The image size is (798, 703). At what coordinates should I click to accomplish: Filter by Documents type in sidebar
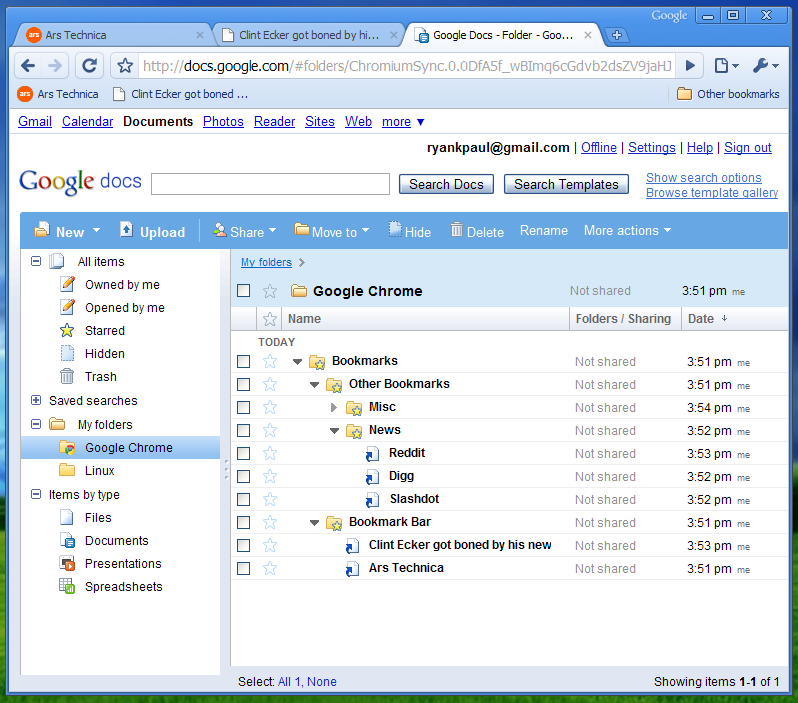117,541
